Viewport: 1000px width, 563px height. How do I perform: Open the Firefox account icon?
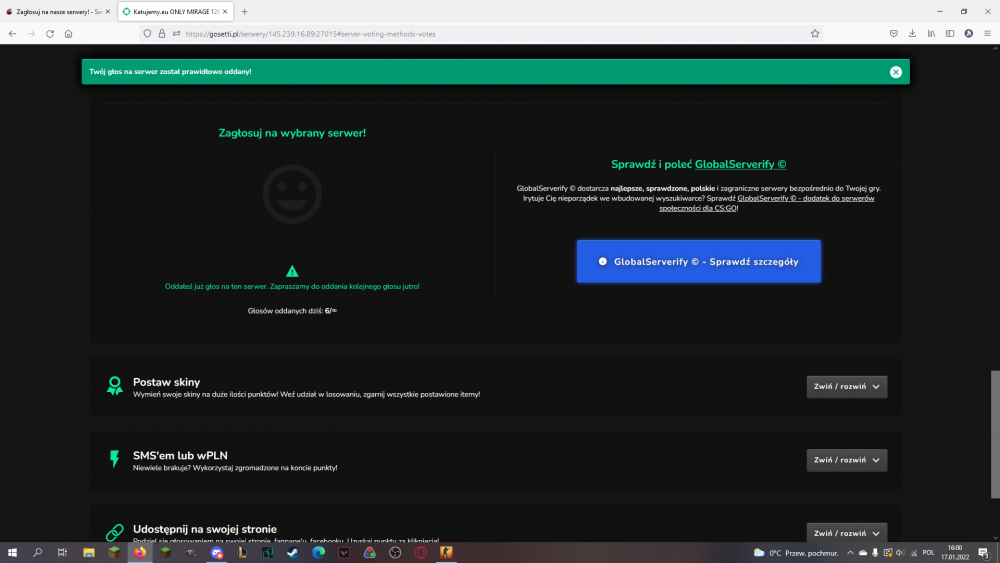click(968, 34)
